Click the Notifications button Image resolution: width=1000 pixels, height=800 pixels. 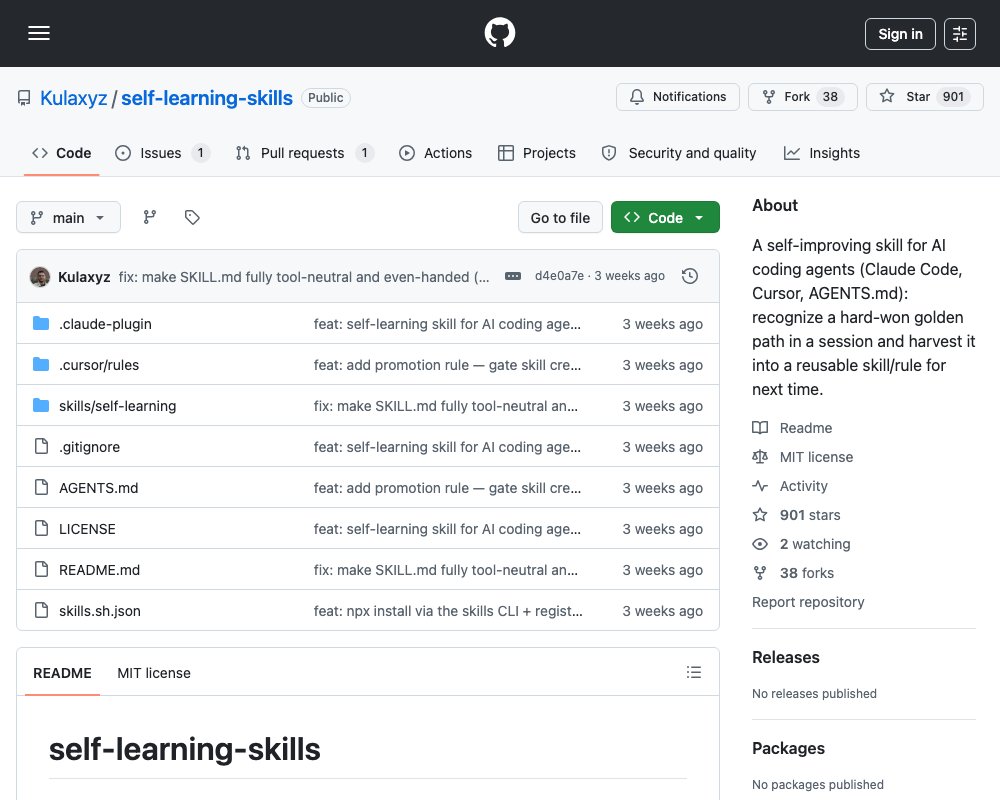coord(678,97)
